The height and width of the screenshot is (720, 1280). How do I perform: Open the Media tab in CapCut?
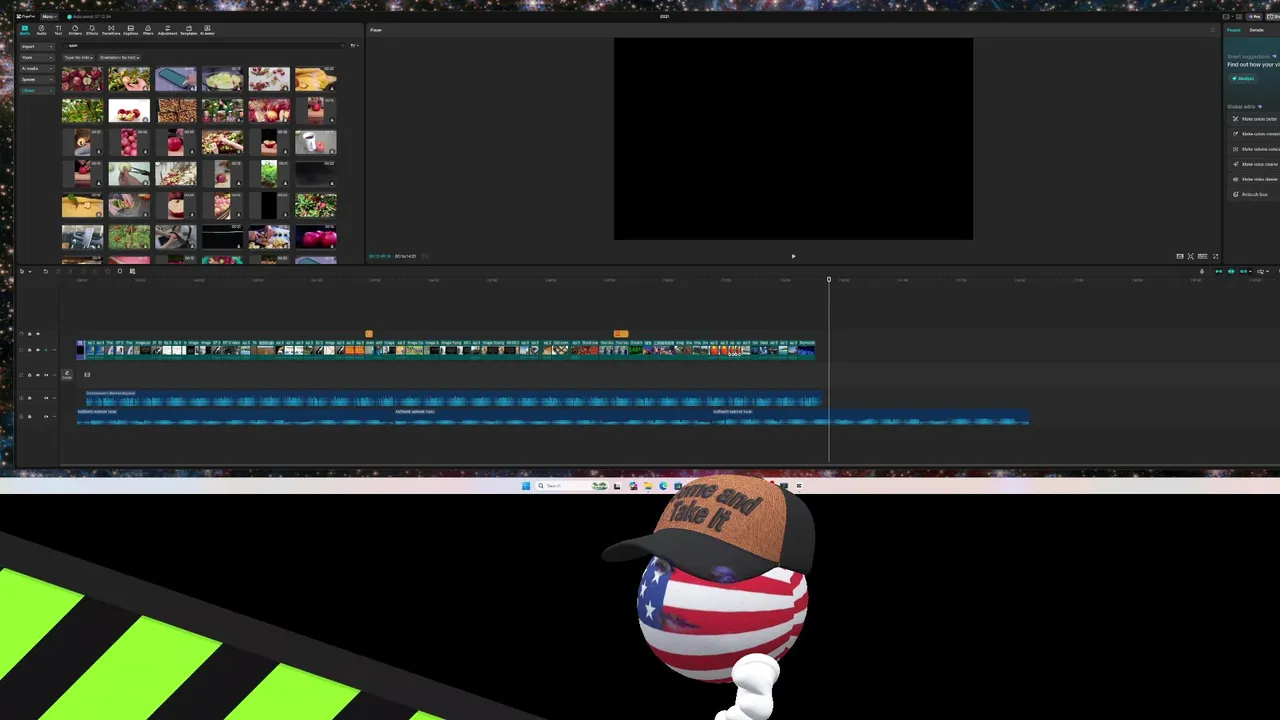pos(25,30)
